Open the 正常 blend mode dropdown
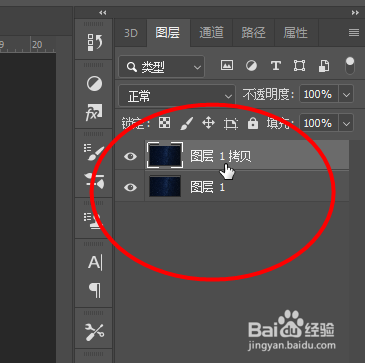Screen dimensions: 365x363 coord(177,96)
